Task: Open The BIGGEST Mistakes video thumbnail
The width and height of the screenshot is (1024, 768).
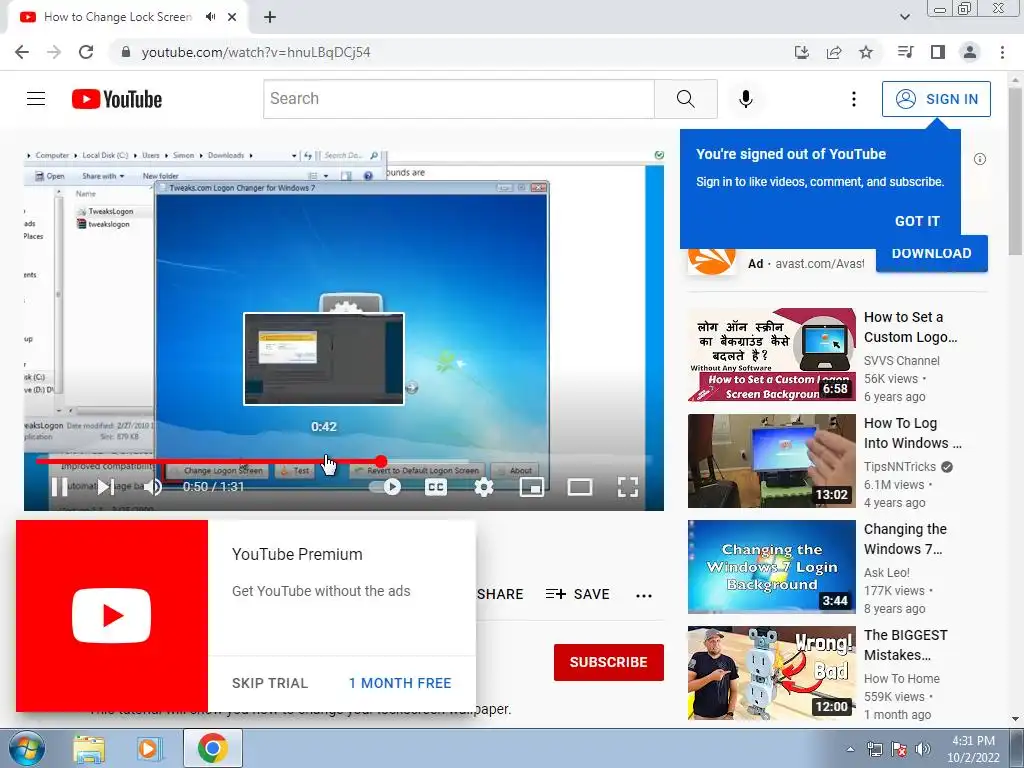Action: click(x=771, y=673)
